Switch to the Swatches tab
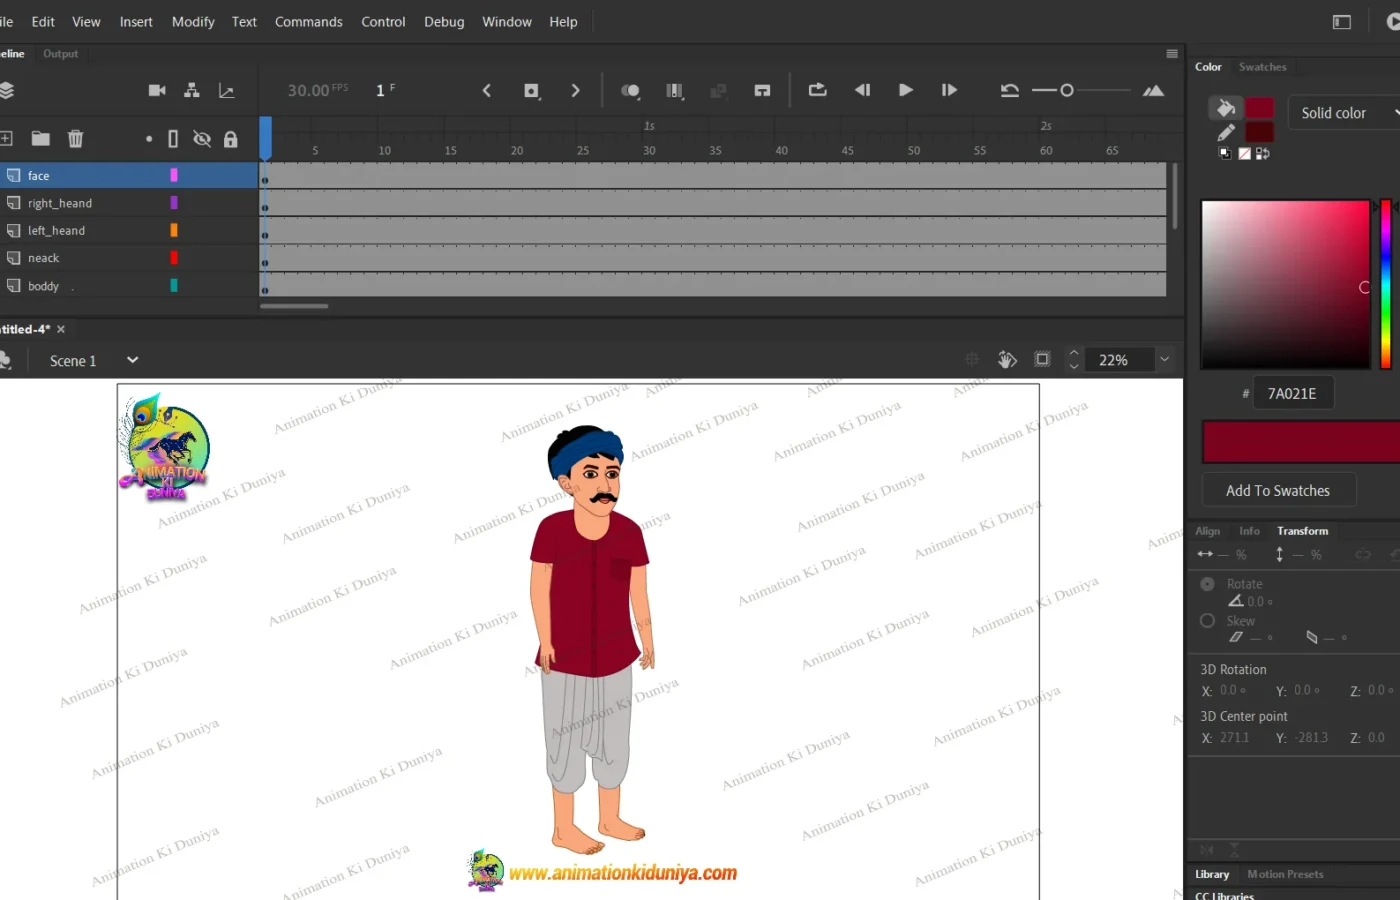The width and height of the screenshot is (1400, 900). (1262, 67)
